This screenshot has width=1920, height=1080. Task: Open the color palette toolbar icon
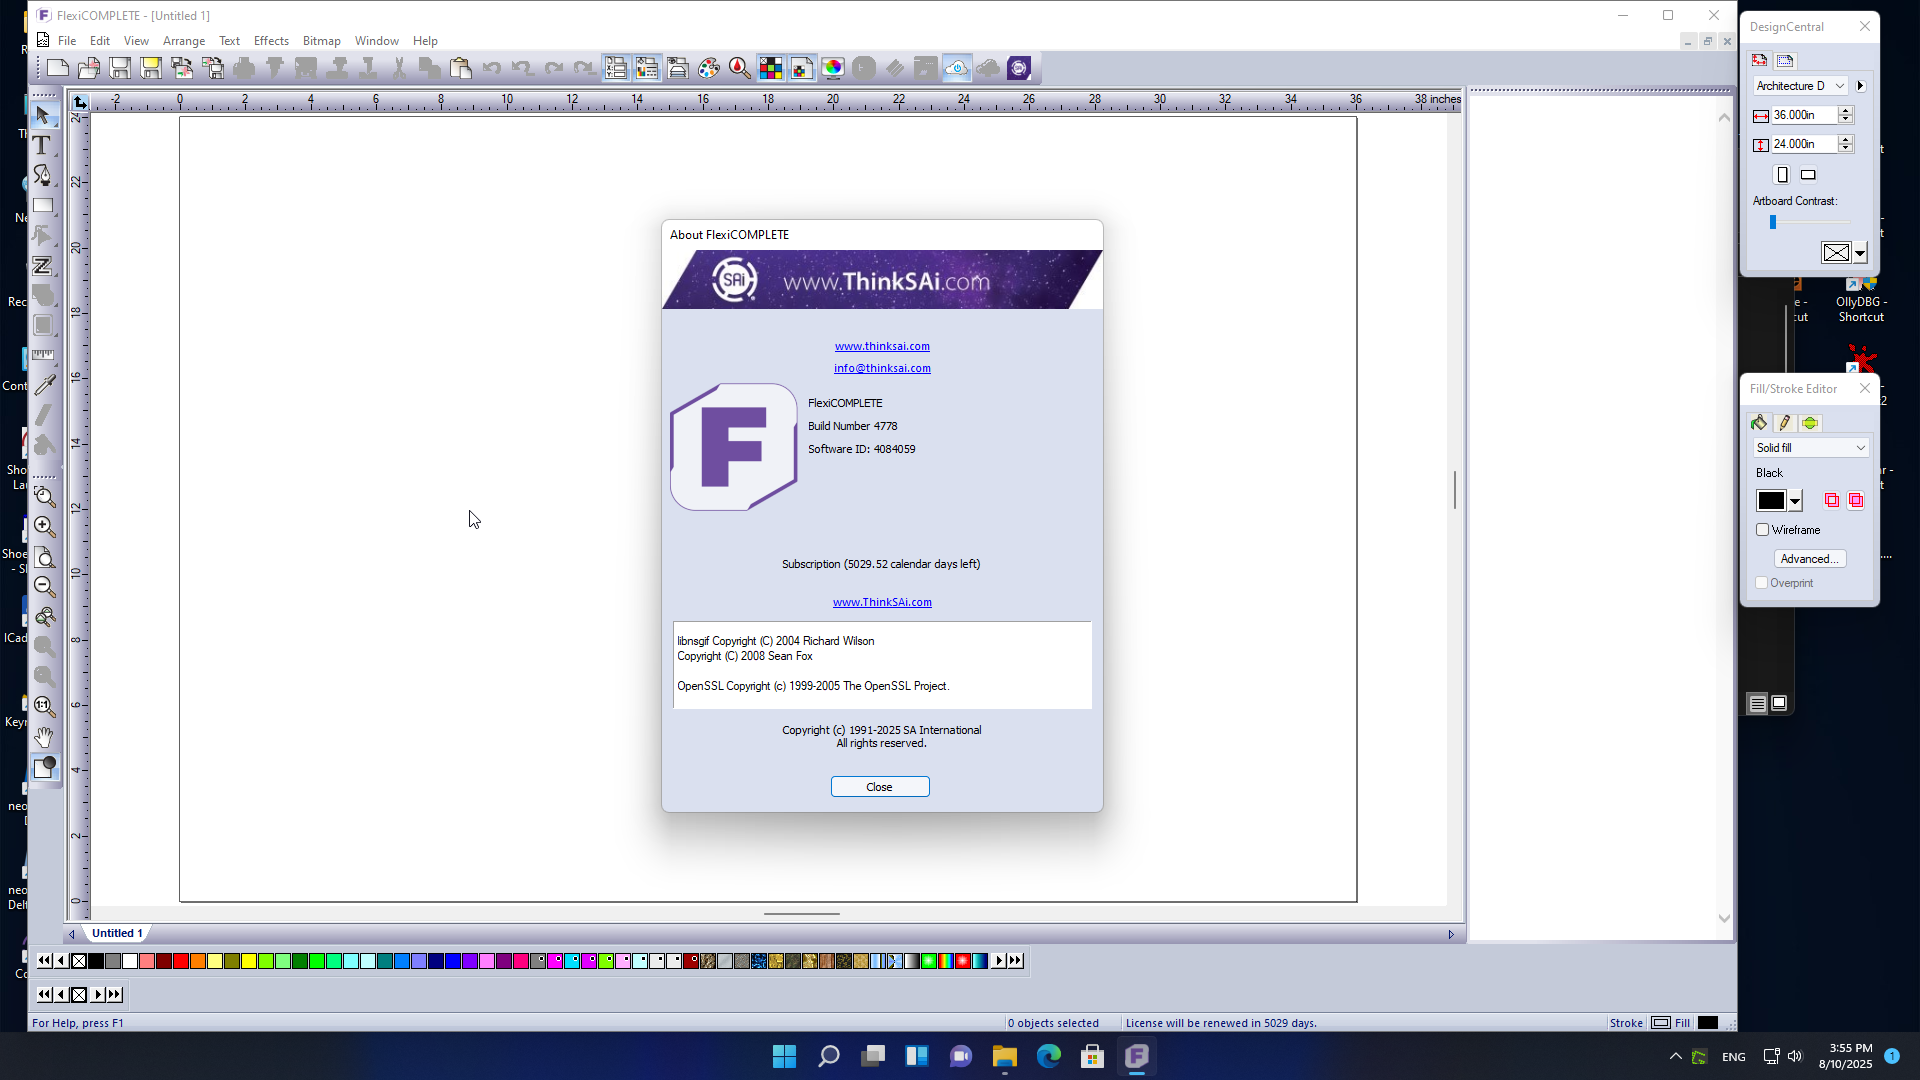[x=709, y=68]
